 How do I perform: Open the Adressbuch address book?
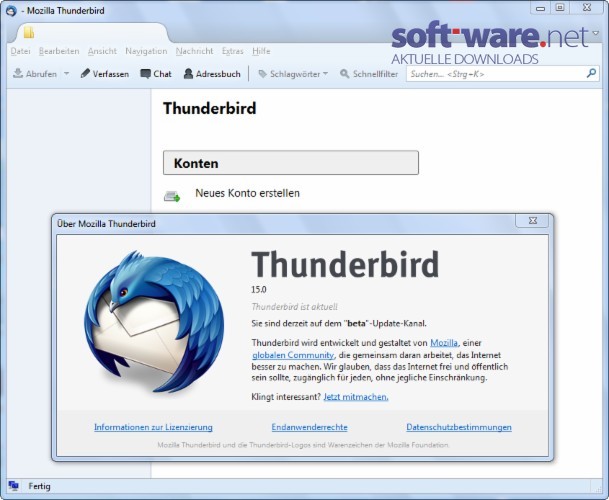coord(212,74)
